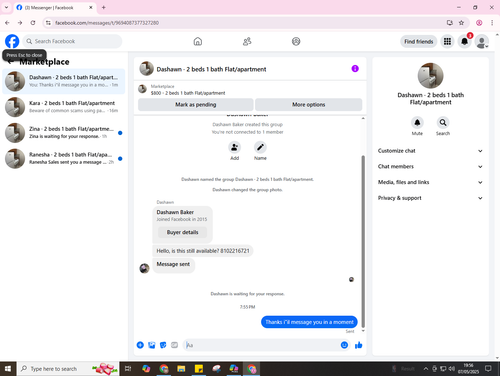This screenshot has width=500, height=376.
Task: Expand the Privacy & support section
Action: pos(430,198)
